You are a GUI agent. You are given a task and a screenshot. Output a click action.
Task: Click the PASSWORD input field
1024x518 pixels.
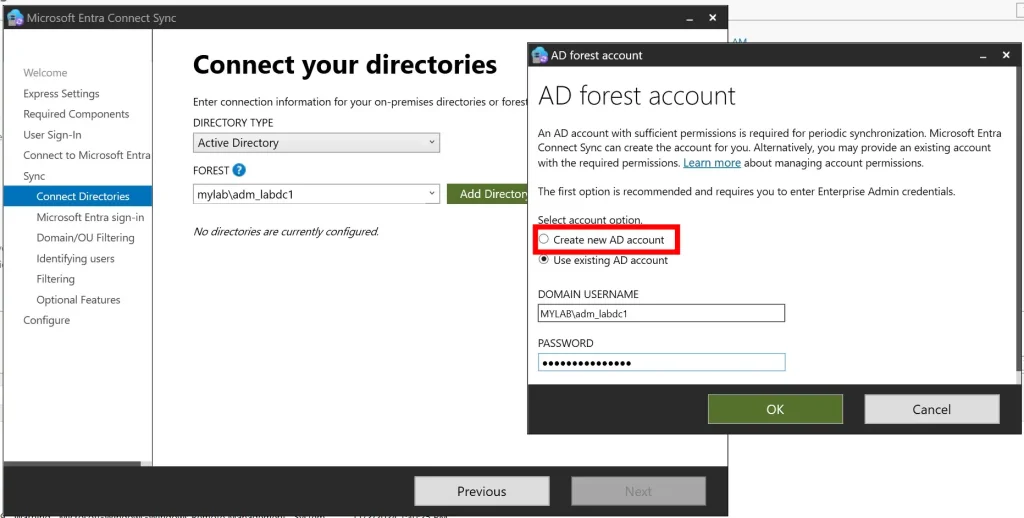tap(661, 363)
